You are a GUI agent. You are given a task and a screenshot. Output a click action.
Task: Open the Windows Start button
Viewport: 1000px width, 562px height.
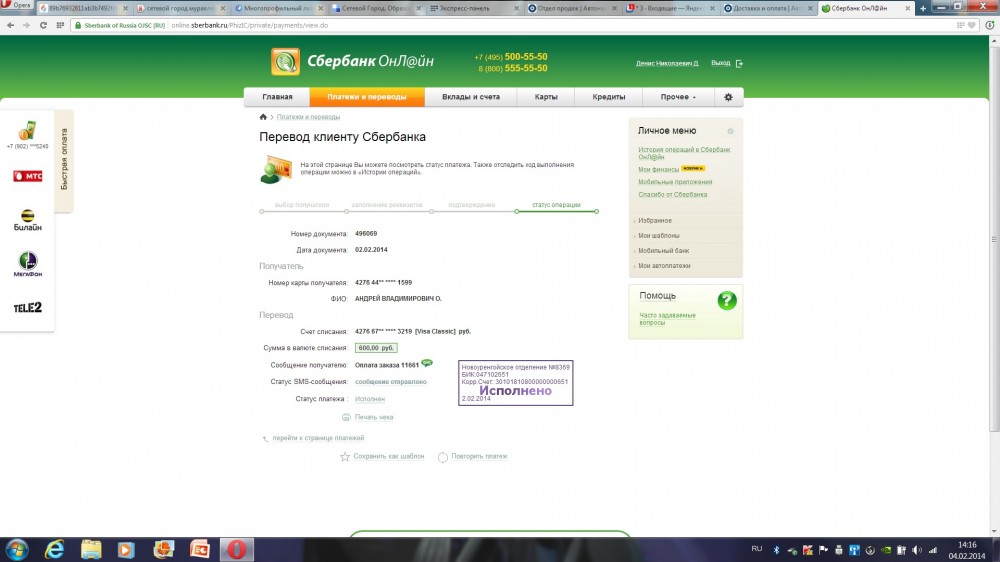(17, 549)
